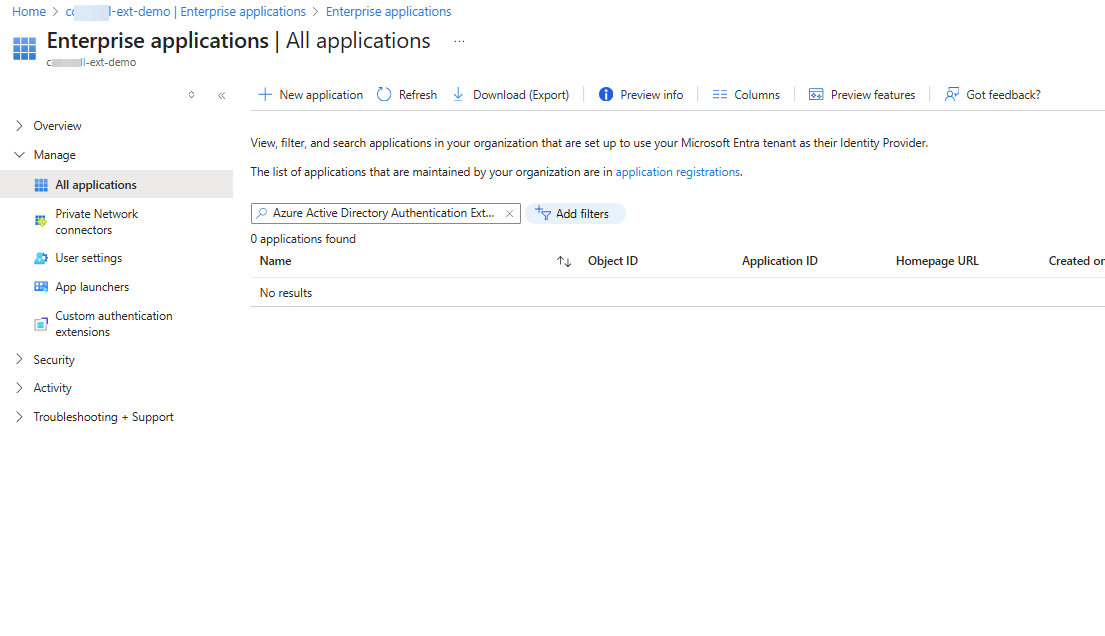Clear the search box with X
Screen dimensions: 1105x636
click(x=510, y=214)
